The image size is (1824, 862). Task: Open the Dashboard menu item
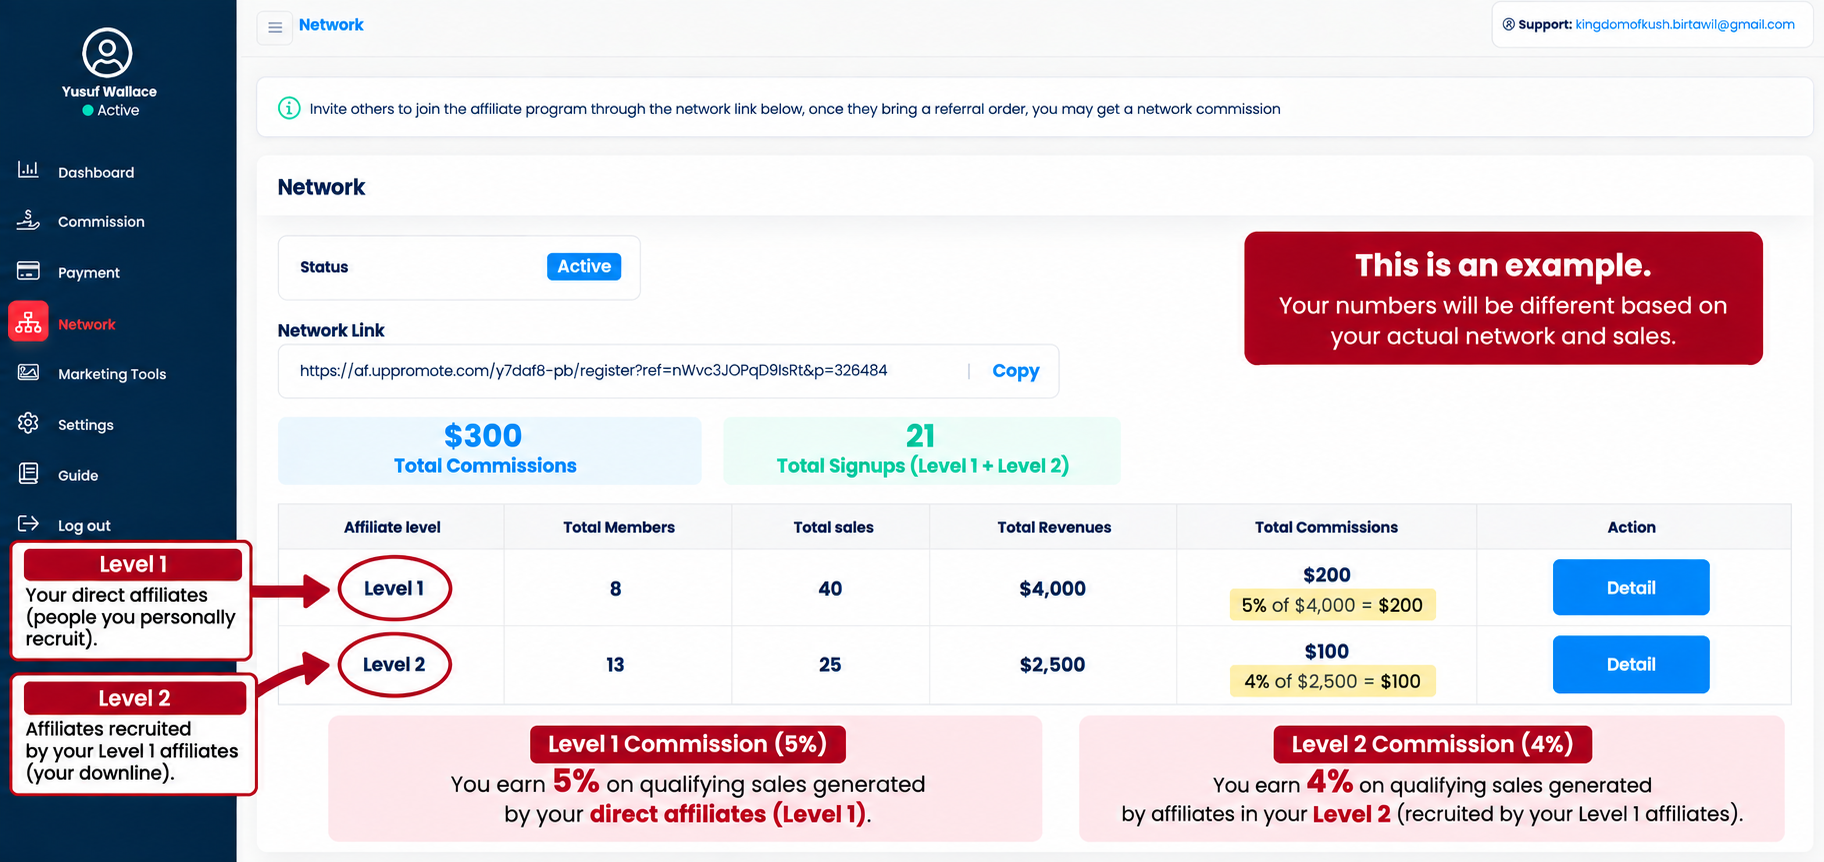[x=96, y=172]
